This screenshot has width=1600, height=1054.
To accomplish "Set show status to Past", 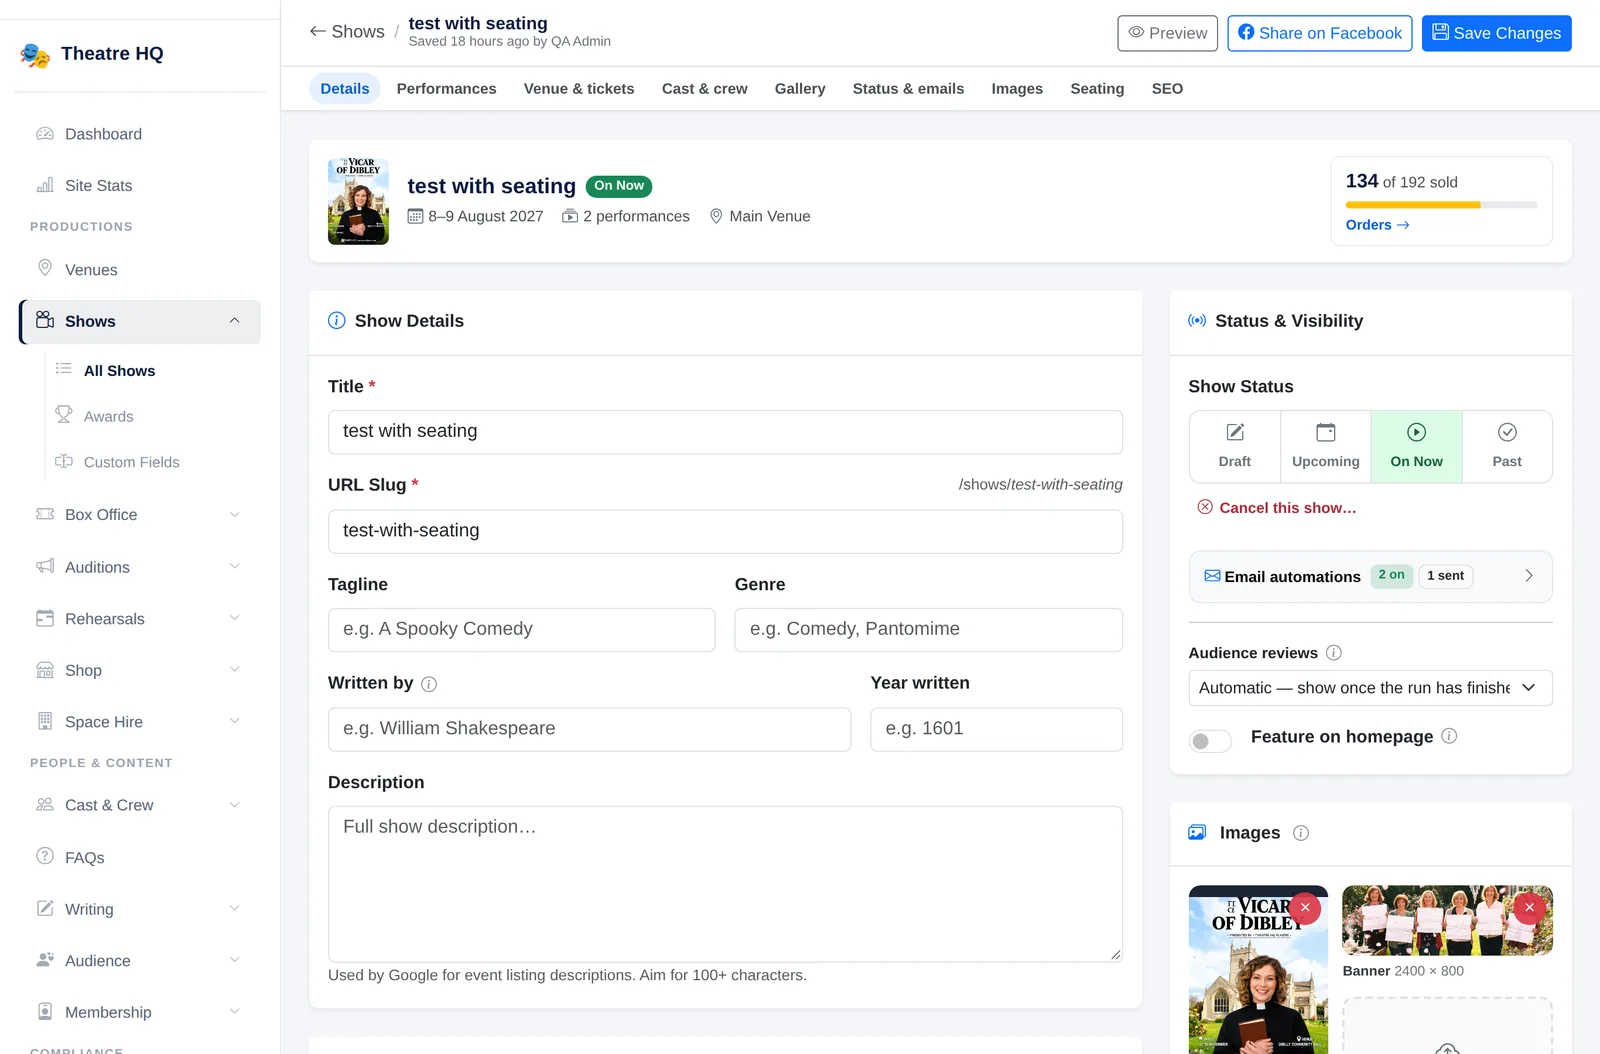I will click(1507, 447).
